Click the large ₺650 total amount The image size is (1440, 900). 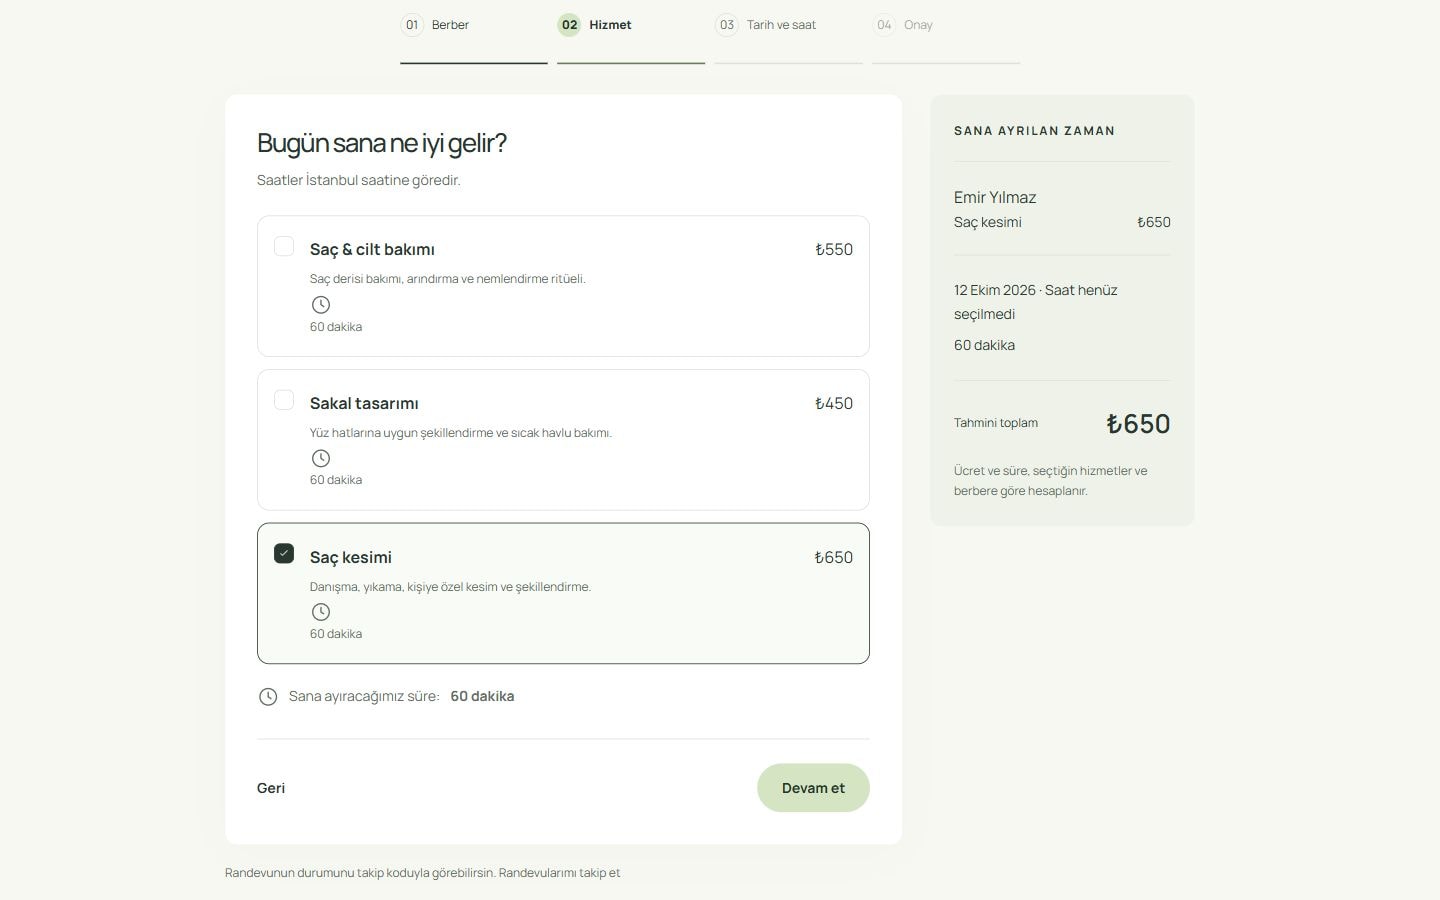pyautogui.click(x=1138, y=424)
